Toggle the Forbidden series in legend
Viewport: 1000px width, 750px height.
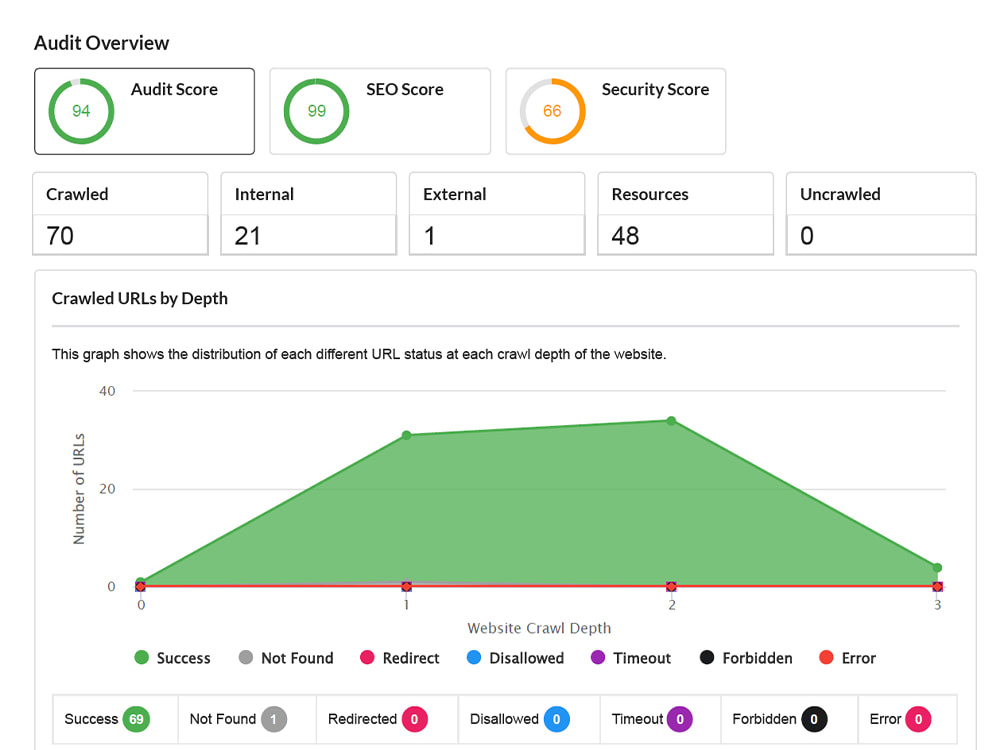tap(746, 658)
